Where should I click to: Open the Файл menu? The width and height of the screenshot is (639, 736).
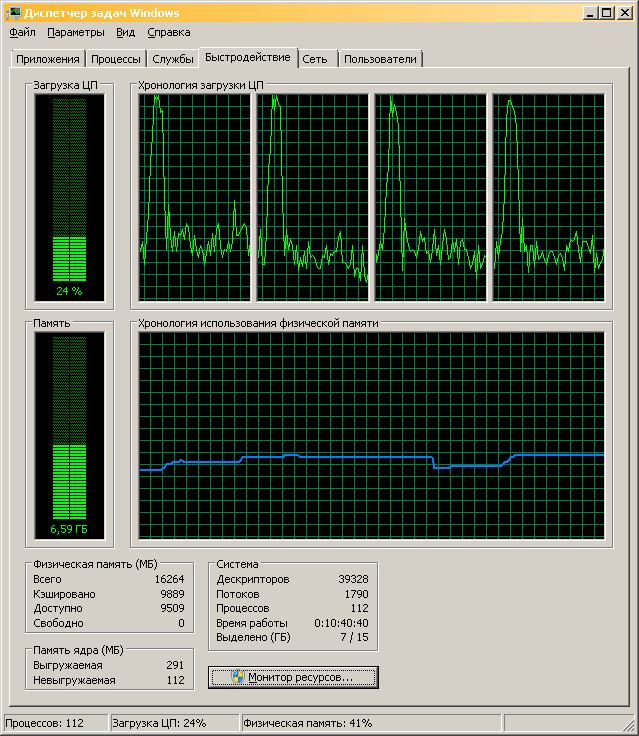(x=23, y=32)
